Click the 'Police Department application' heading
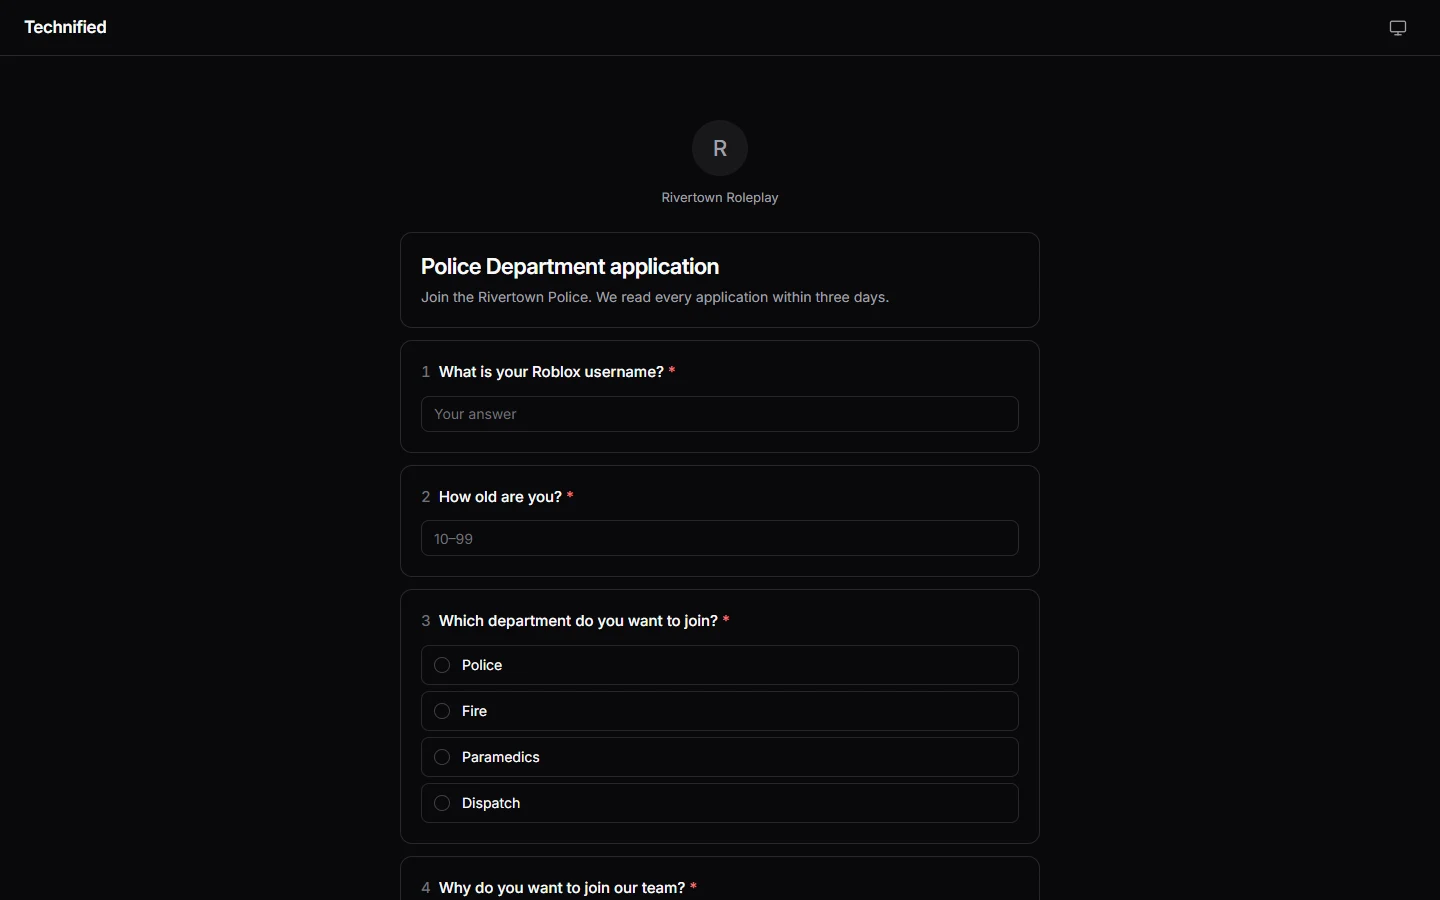 point(570,267)
